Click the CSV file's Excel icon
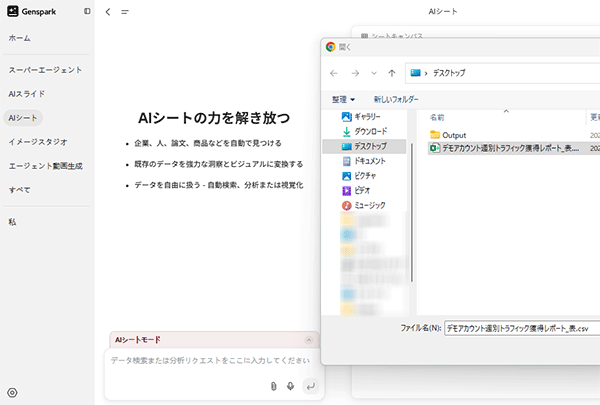This screenshot has height=405, width=600. [x=435, y=148]
